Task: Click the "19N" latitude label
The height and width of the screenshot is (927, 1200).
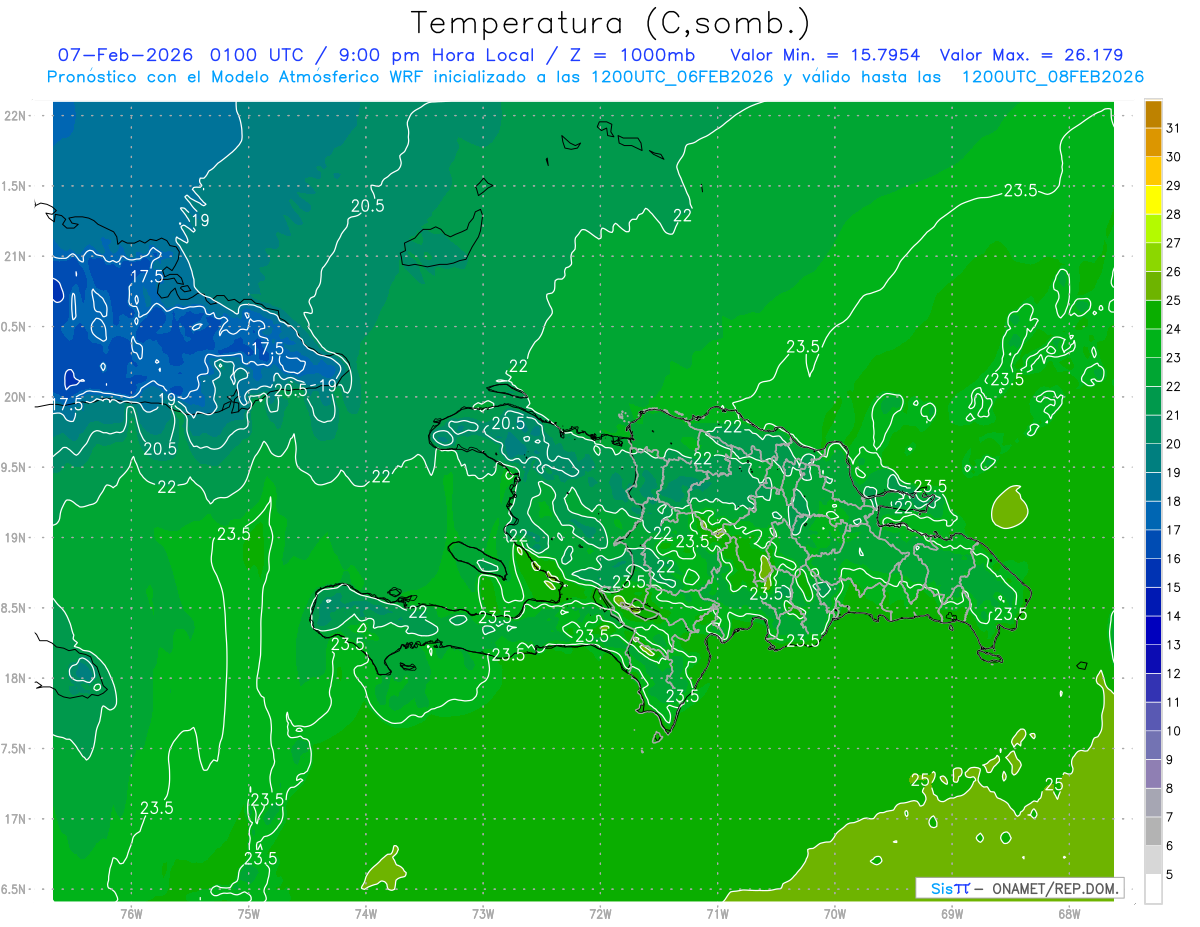Action: (x=17, y=537)
